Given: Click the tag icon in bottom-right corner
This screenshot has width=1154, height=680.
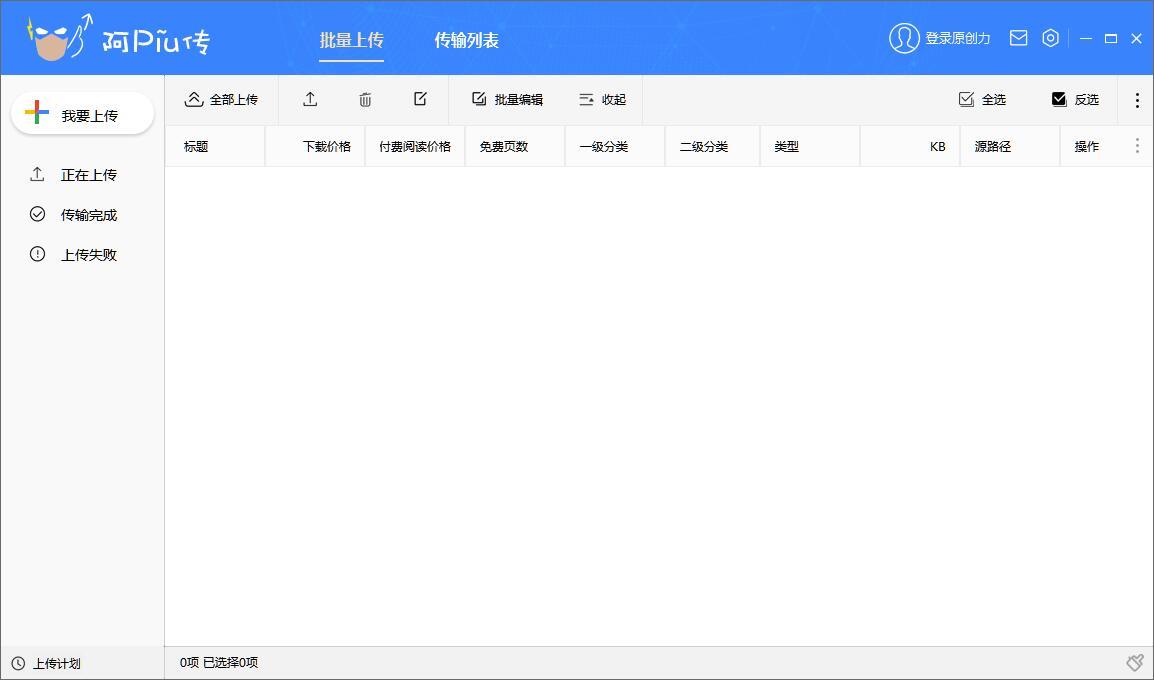Looking at the screenshot, I should click(1134, 663).
